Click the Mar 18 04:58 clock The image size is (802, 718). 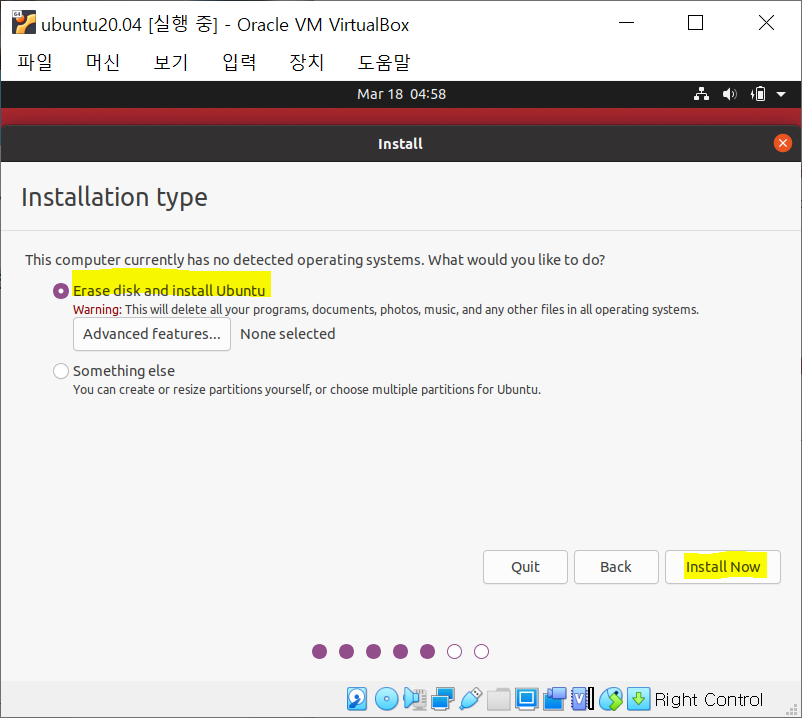402,94
